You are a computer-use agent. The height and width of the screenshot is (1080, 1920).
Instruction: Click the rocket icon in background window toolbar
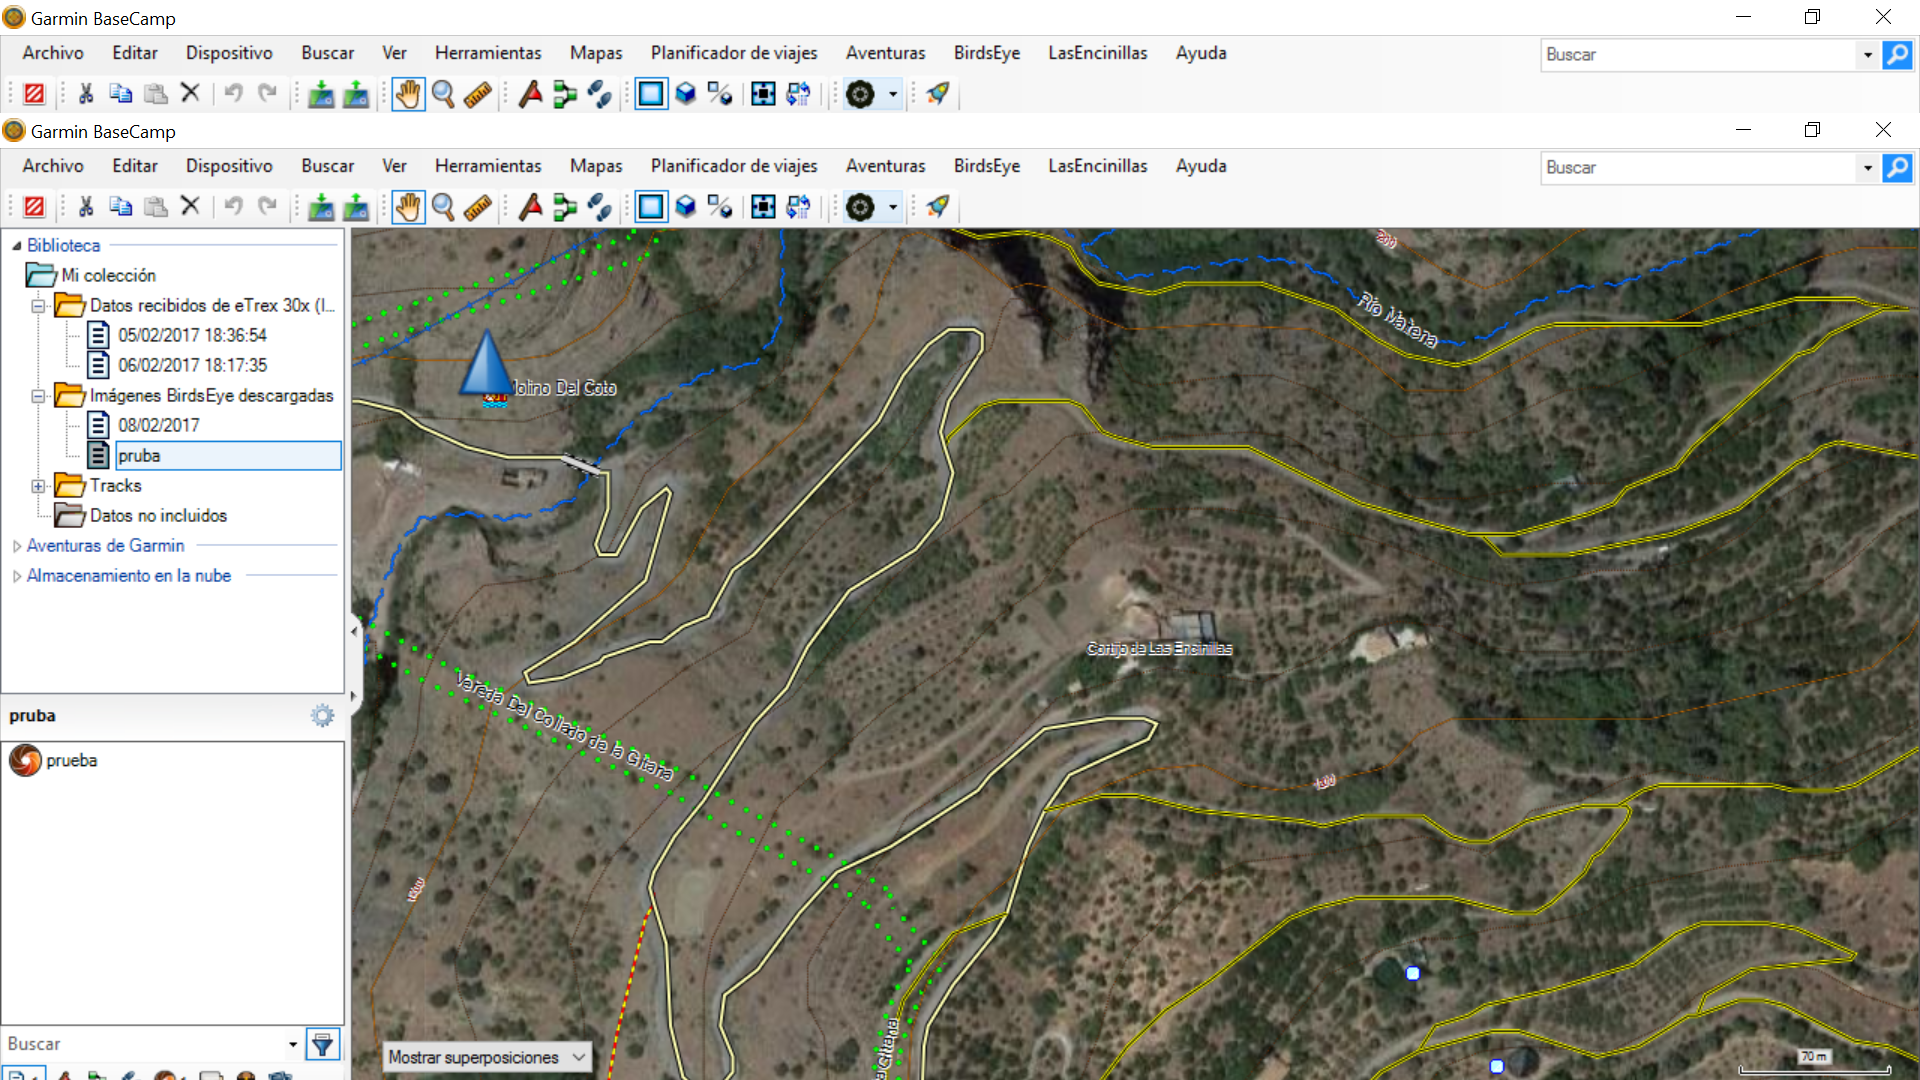click(x=937, y=94)
